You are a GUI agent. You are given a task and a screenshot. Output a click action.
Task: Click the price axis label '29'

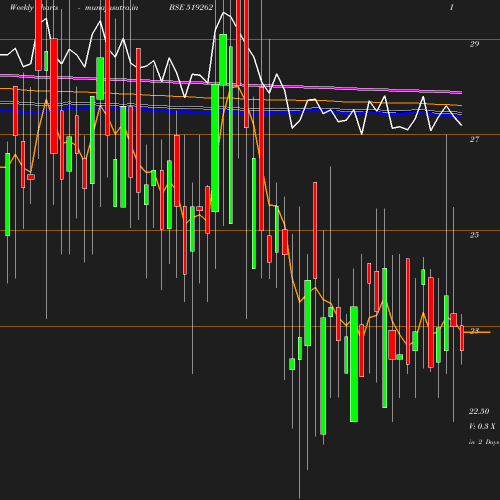pos(474,44)
